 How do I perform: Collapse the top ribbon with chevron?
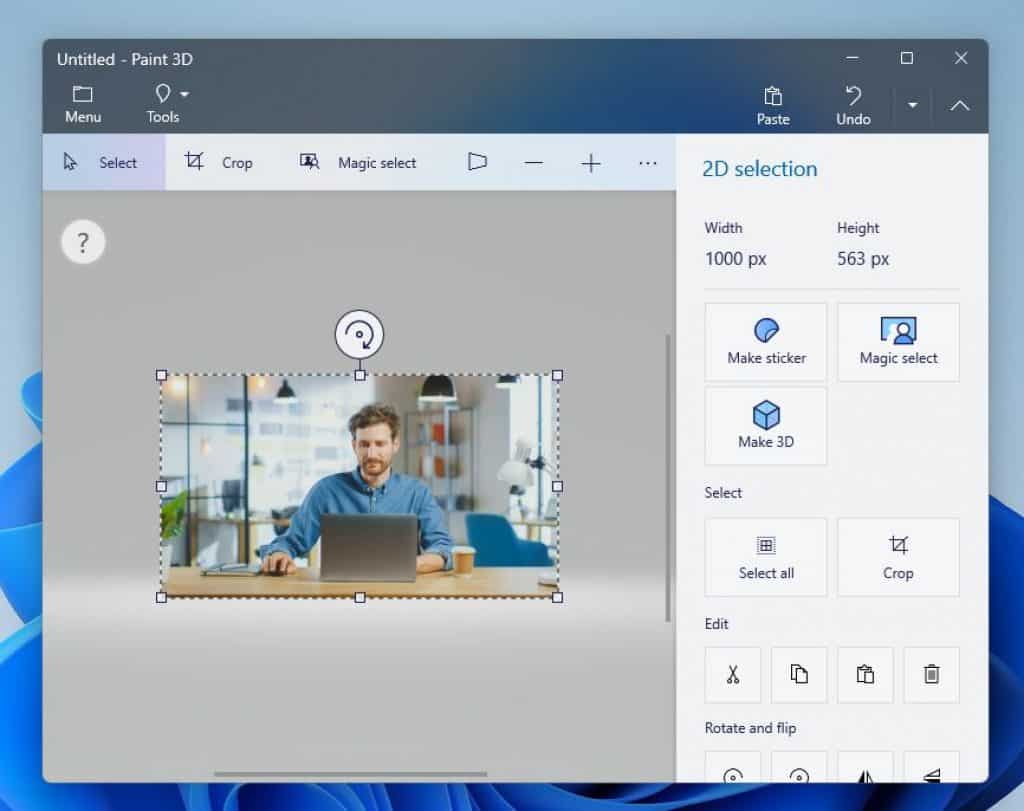pos(959,105)
